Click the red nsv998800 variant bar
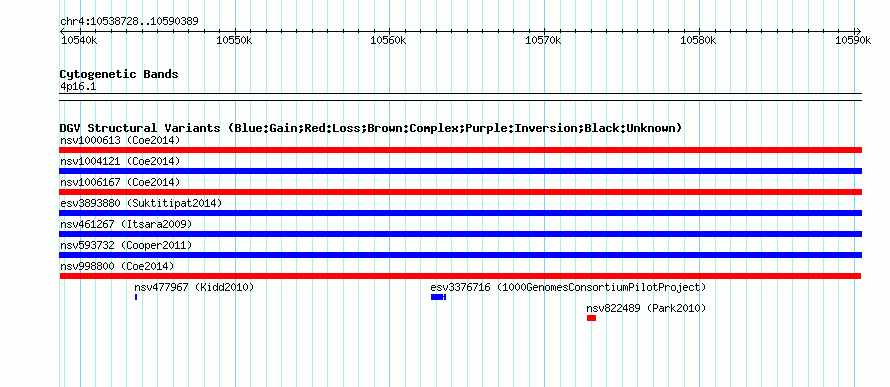890x387 pixels. click(460, 276)
